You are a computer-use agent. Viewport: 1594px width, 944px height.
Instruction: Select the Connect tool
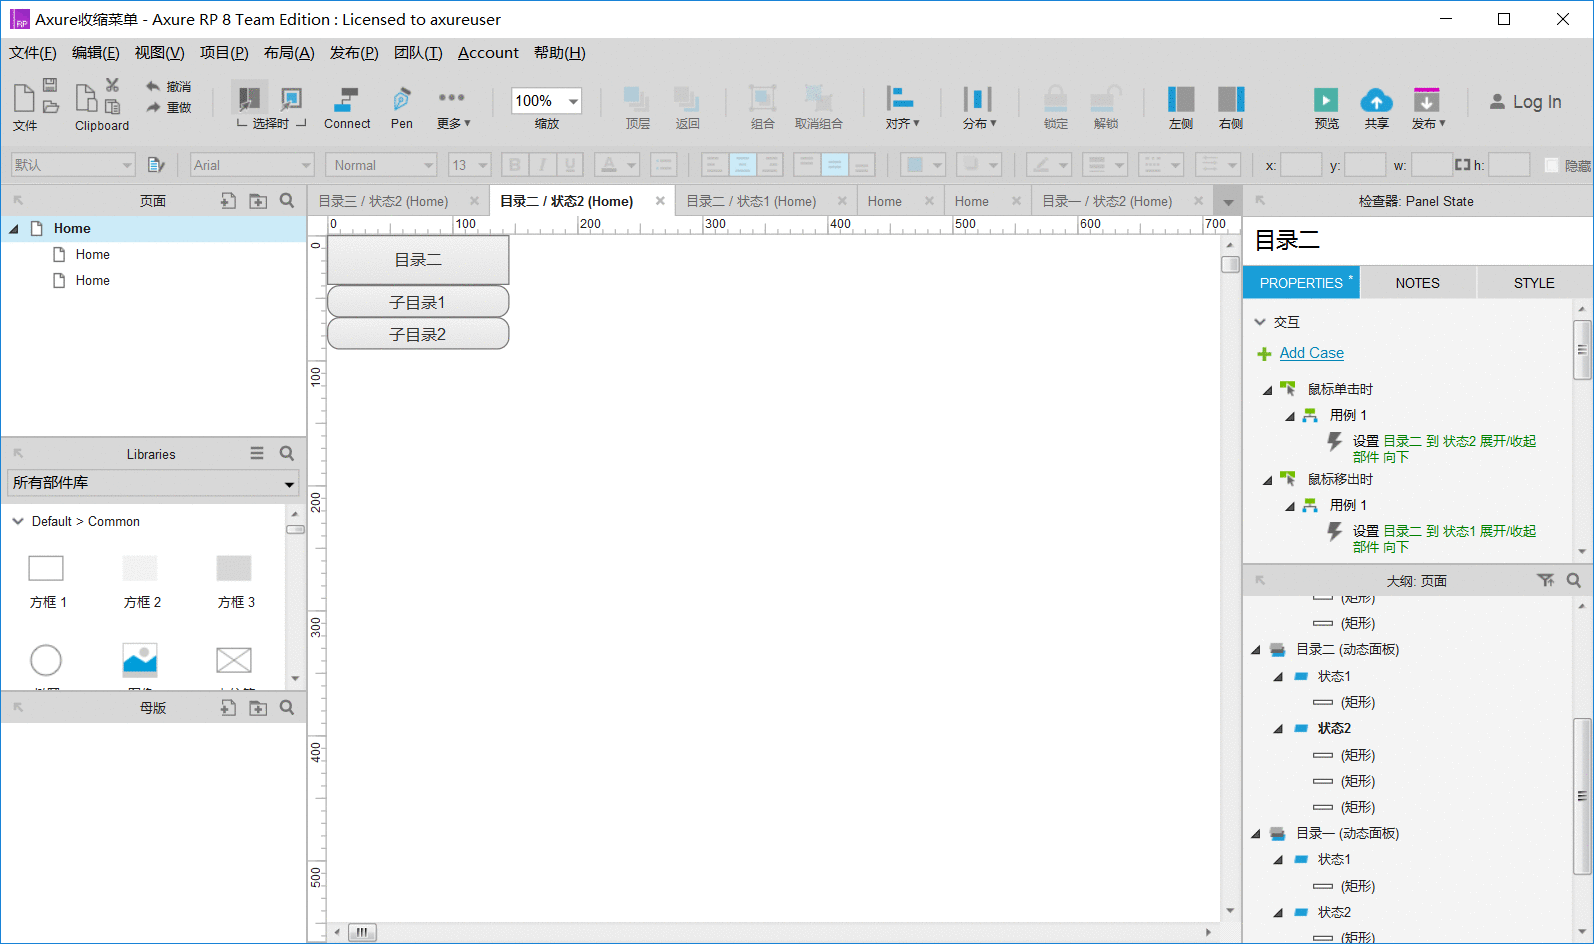[347, 108]
